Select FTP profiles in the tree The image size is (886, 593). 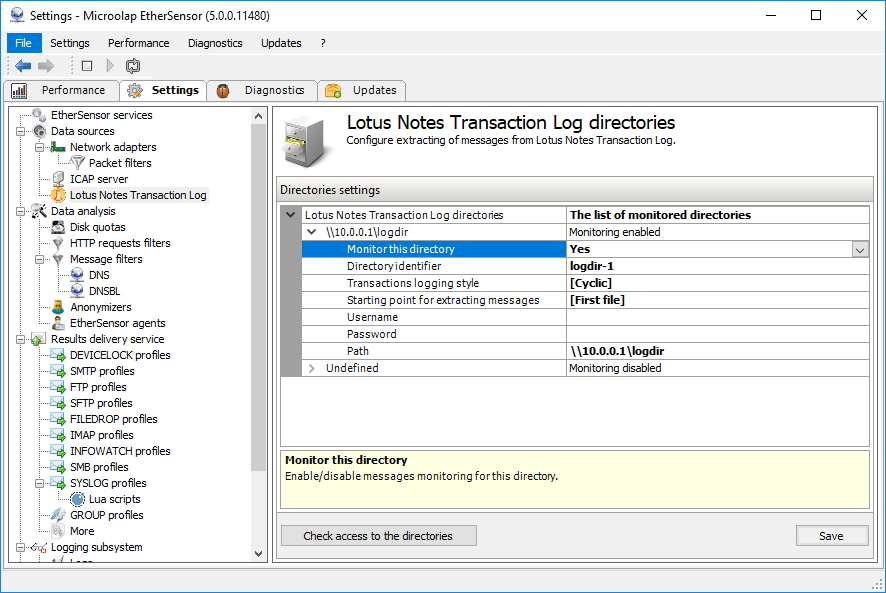(x=98, y=387)
